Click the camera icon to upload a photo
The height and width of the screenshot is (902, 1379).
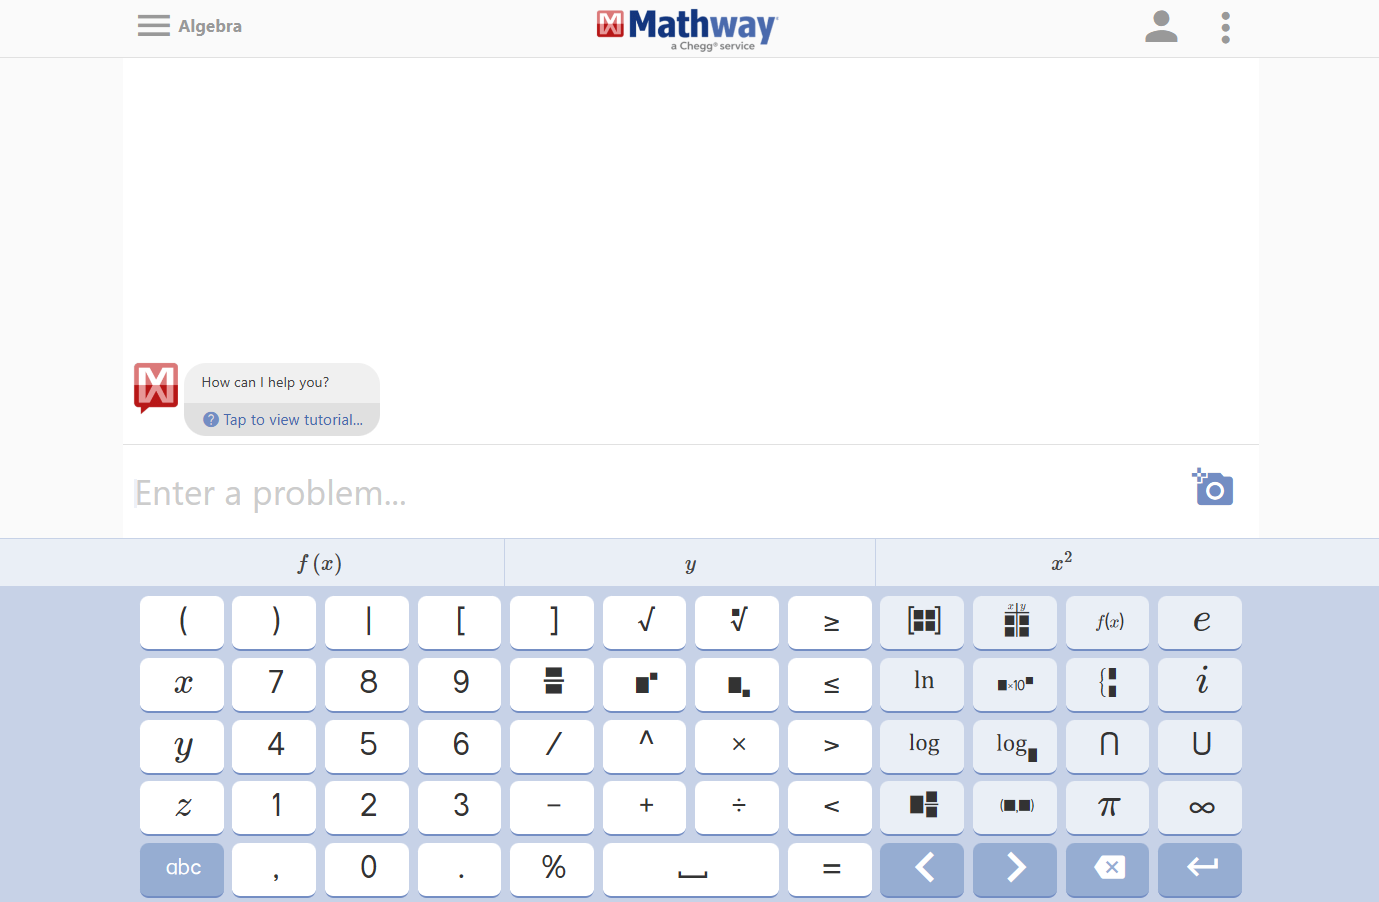[1213, 488]
